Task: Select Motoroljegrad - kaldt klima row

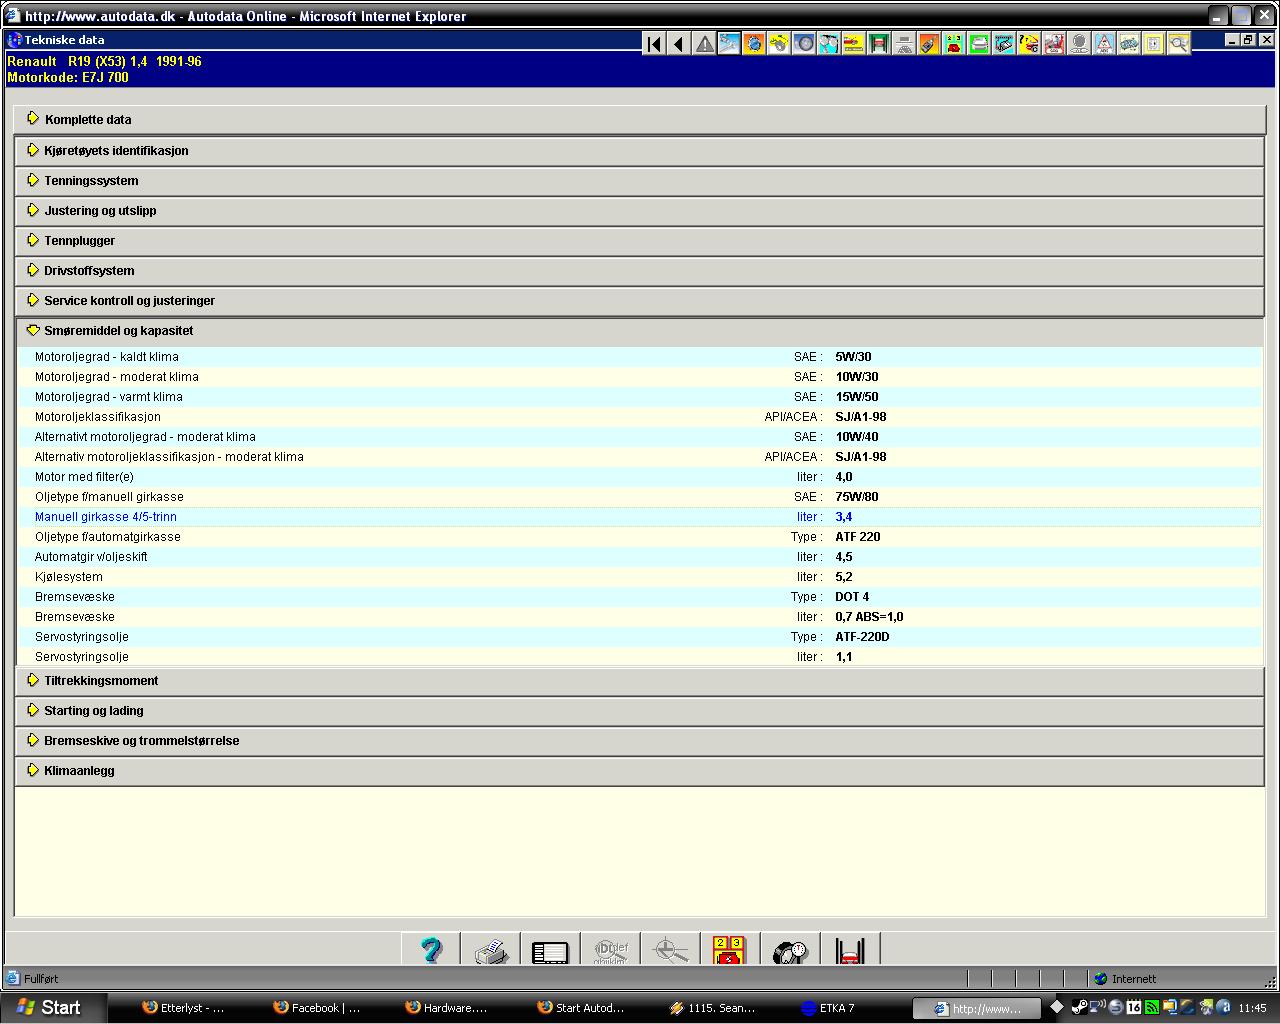Action: click(640, 357)
